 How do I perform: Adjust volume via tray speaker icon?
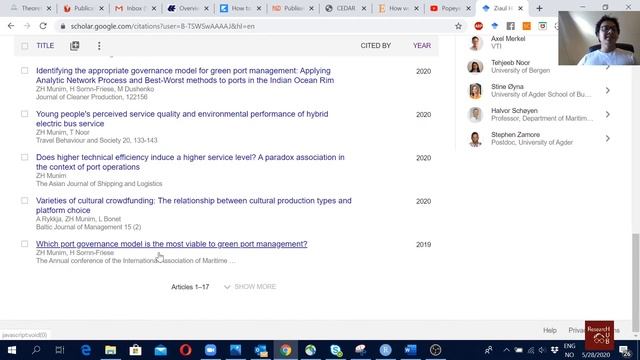pyautogui.click(x=542, y=350)
